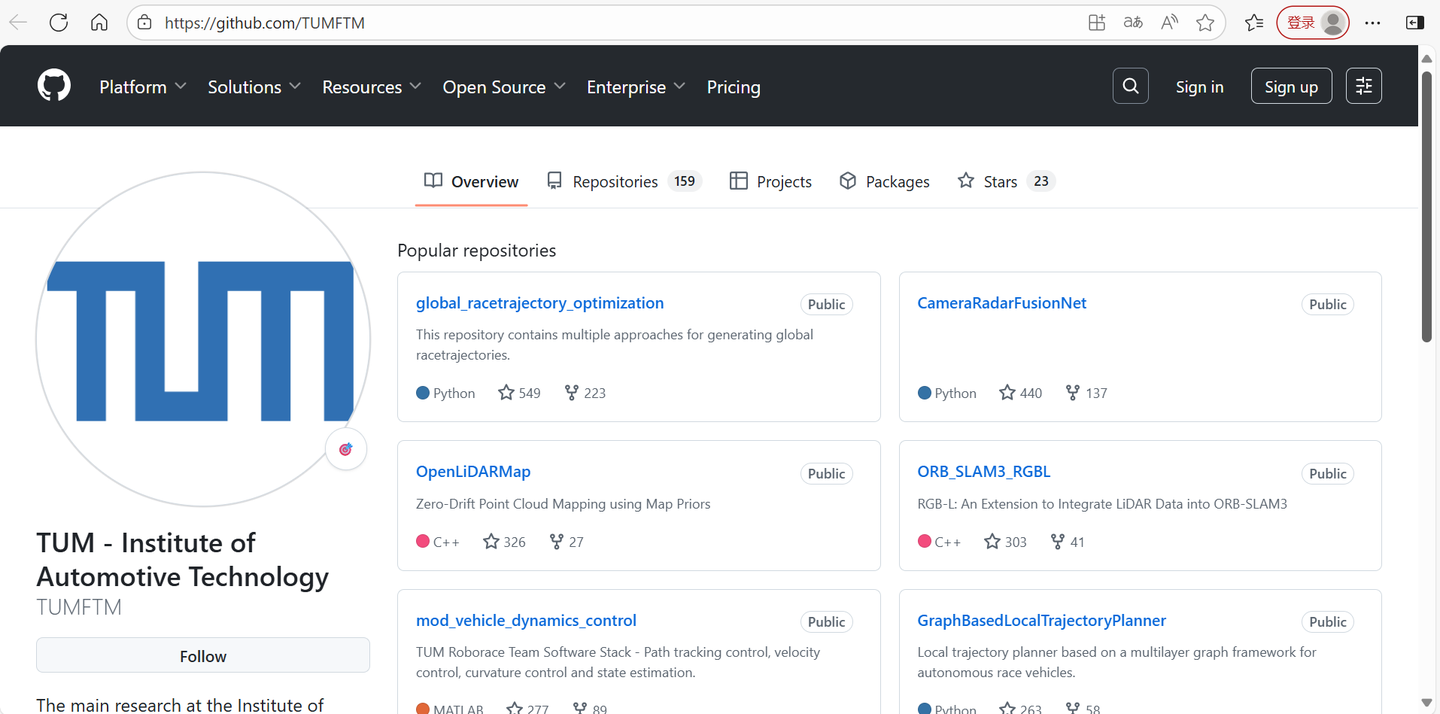The width and height of the screenshot is (1440, 714).
Task: Open the browser apps grid icon
Action: [x=1097, y=22]
